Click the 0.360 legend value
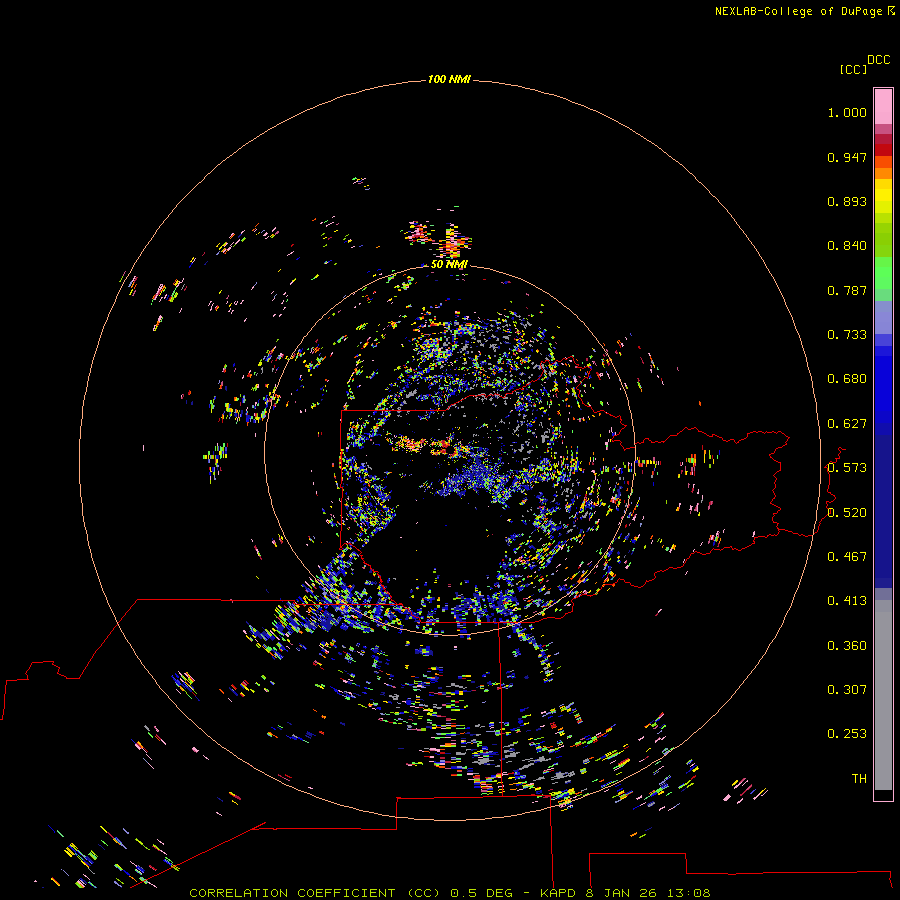This screenshot has width=900, height=900. 847,646
